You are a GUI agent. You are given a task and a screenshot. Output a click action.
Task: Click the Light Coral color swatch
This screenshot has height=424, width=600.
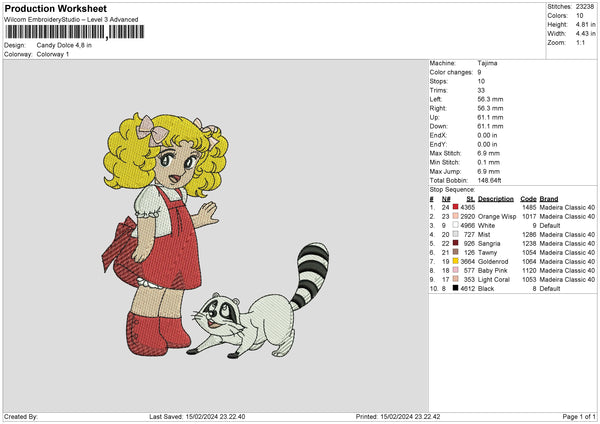point(455,279)
